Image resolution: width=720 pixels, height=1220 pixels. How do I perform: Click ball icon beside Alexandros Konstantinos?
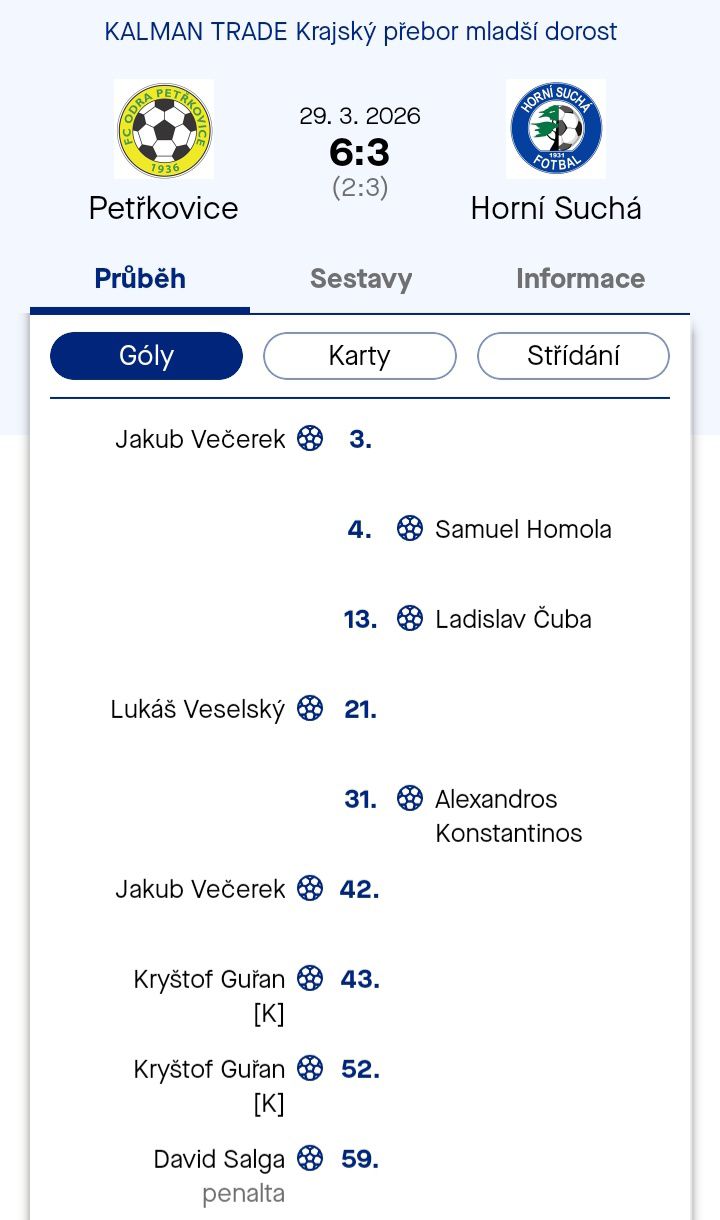[410, 798]
